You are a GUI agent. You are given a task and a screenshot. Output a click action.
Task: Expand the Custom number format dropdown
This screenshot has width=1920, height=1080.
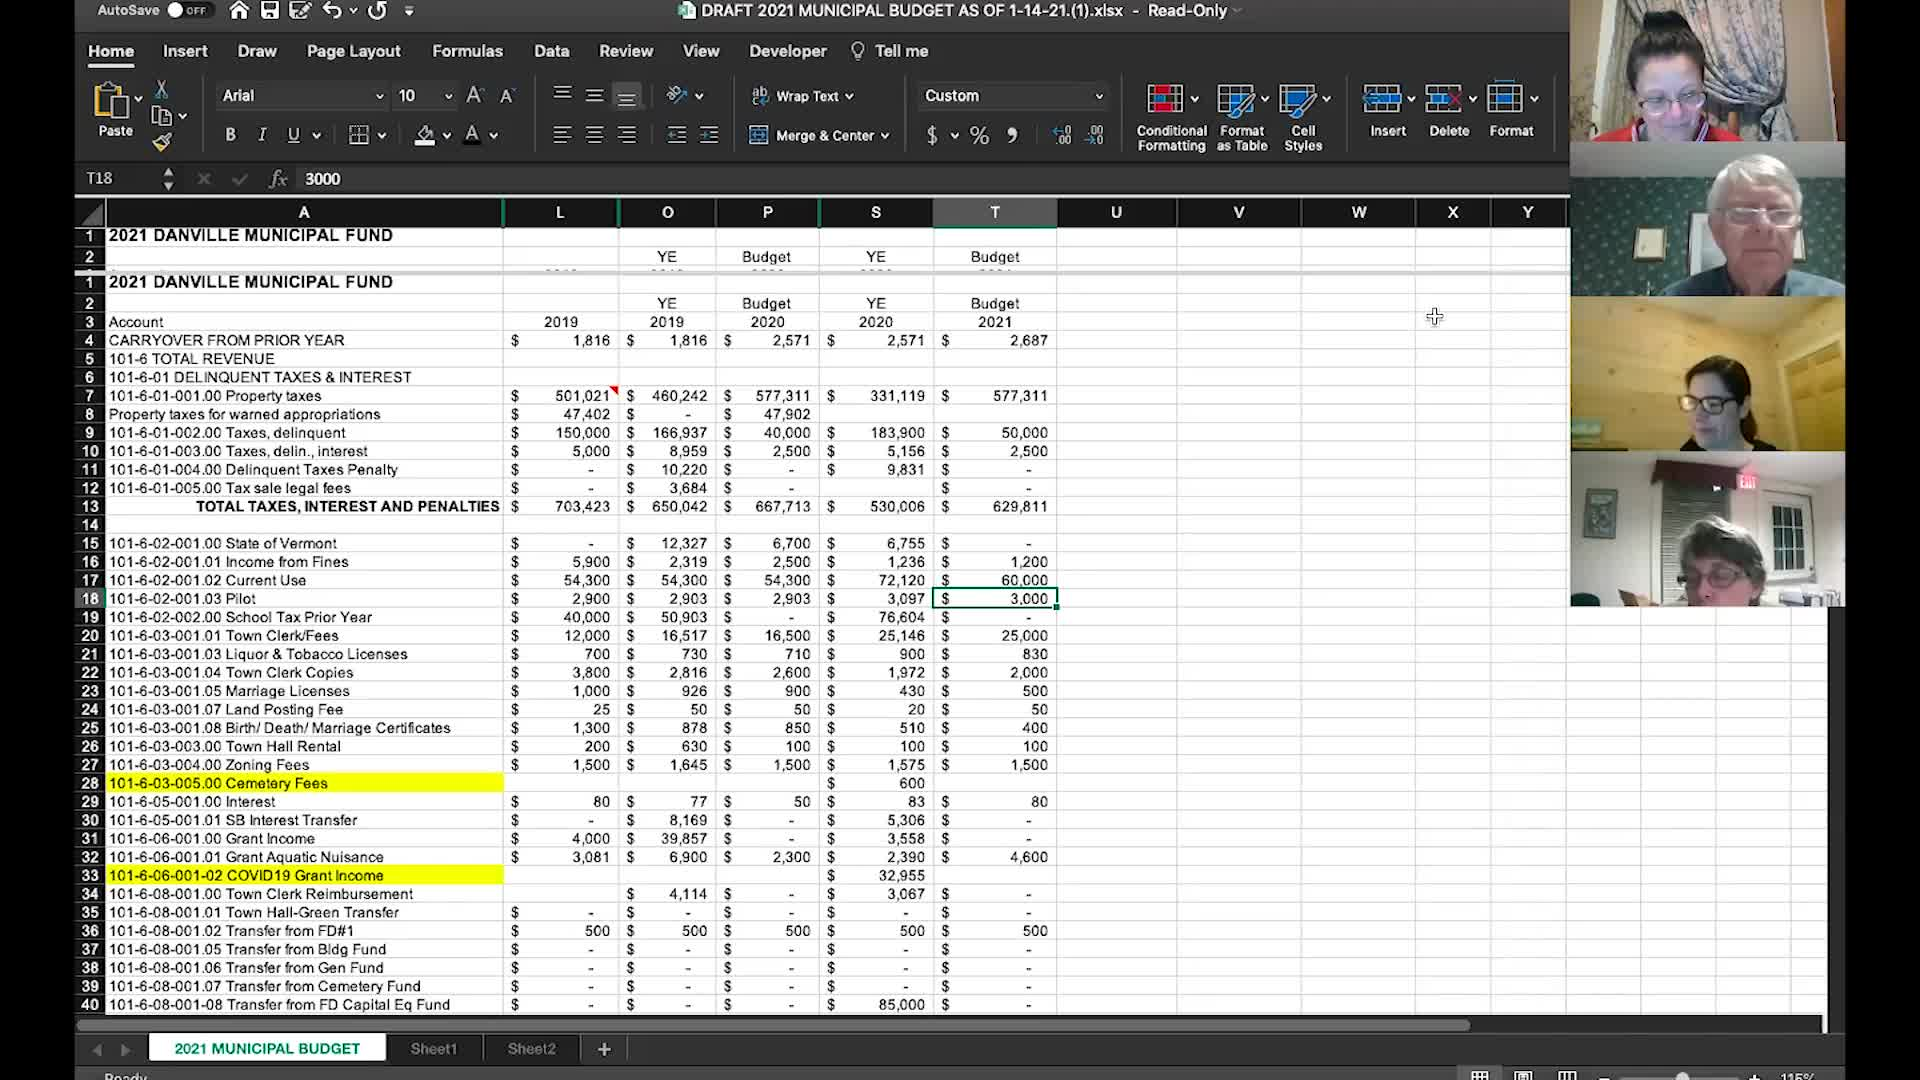point(1098,96)
